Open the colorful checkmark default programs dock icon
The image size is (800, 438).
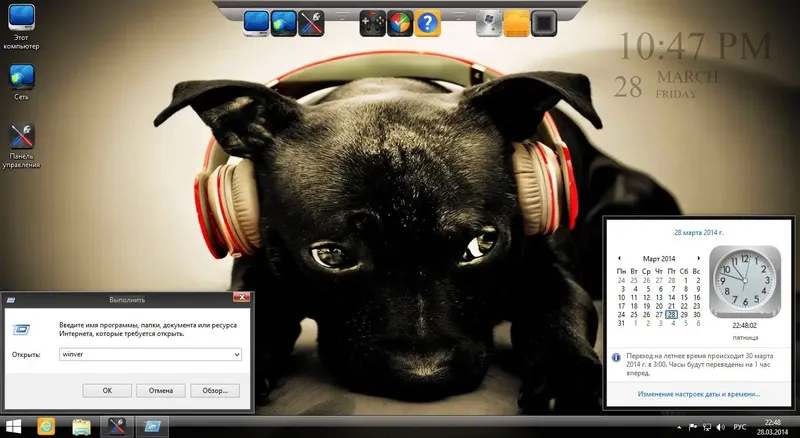[x=400, y=23]
